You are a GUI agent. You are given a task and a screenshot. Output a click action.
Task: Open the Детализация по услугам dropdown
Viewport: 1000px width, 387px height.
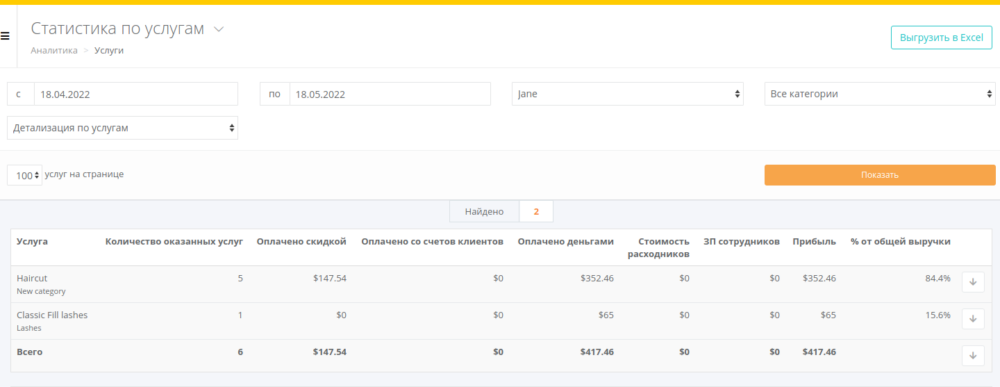(122, 128)
